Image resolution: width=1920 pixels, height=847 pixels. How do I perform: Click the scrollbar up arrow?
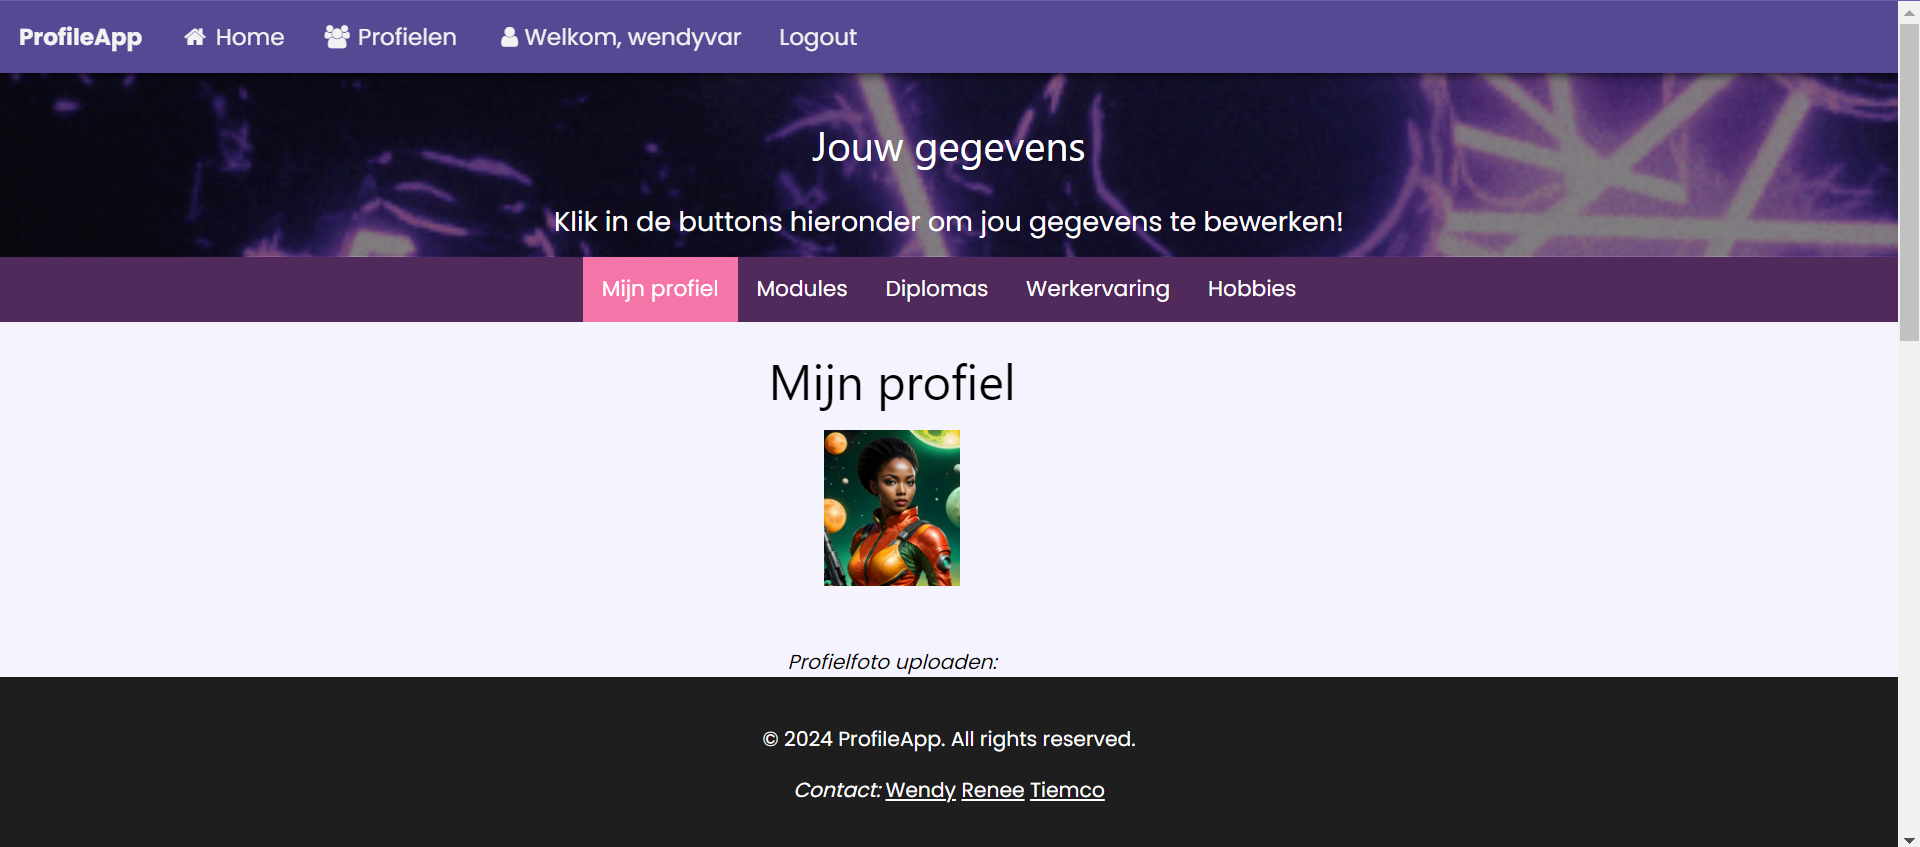click(1909, 10)
